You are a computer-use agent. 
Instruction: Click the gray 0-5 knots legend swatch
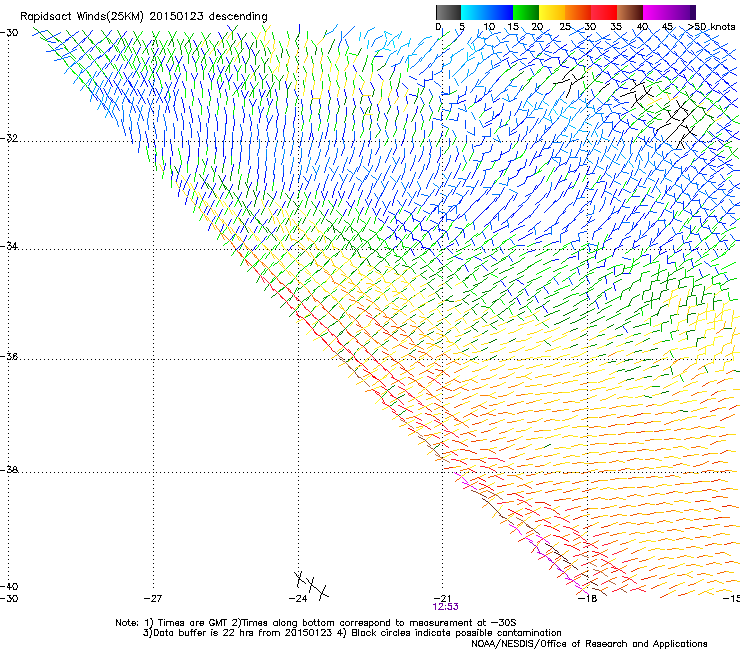click(x=448, y=12)
